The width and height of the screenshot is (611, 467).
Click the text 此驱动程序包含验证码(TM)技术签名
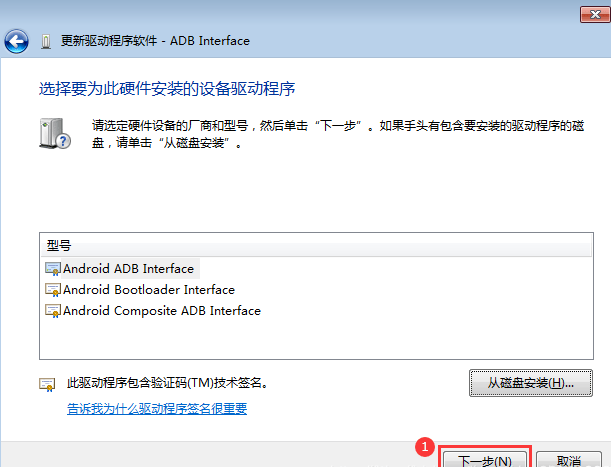(x=168, y=383)
